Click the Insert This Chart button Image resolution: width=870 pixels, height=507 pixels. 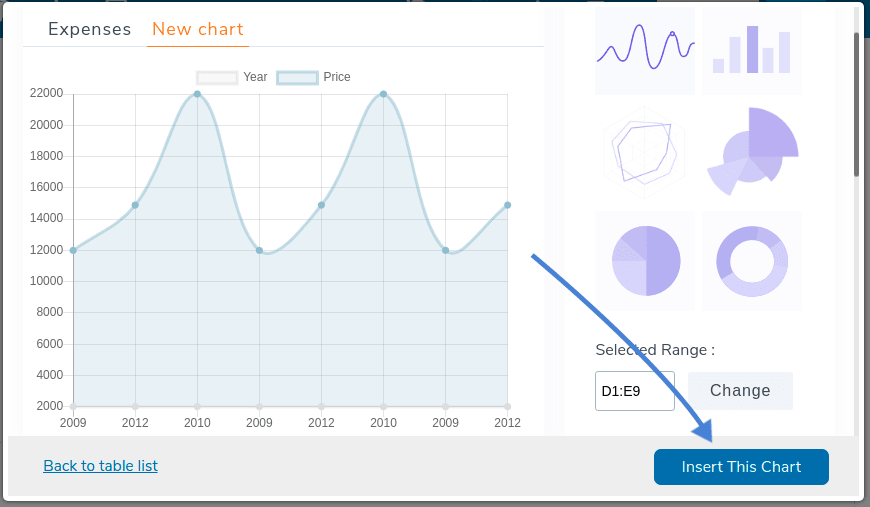(741, 467)
